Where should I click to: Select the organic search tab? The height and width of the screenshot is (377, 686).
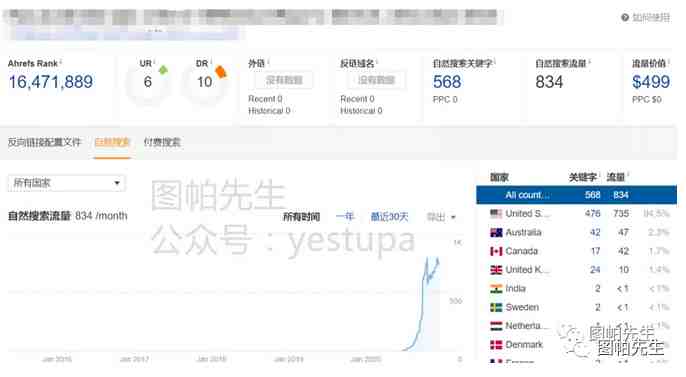point(112,142)
